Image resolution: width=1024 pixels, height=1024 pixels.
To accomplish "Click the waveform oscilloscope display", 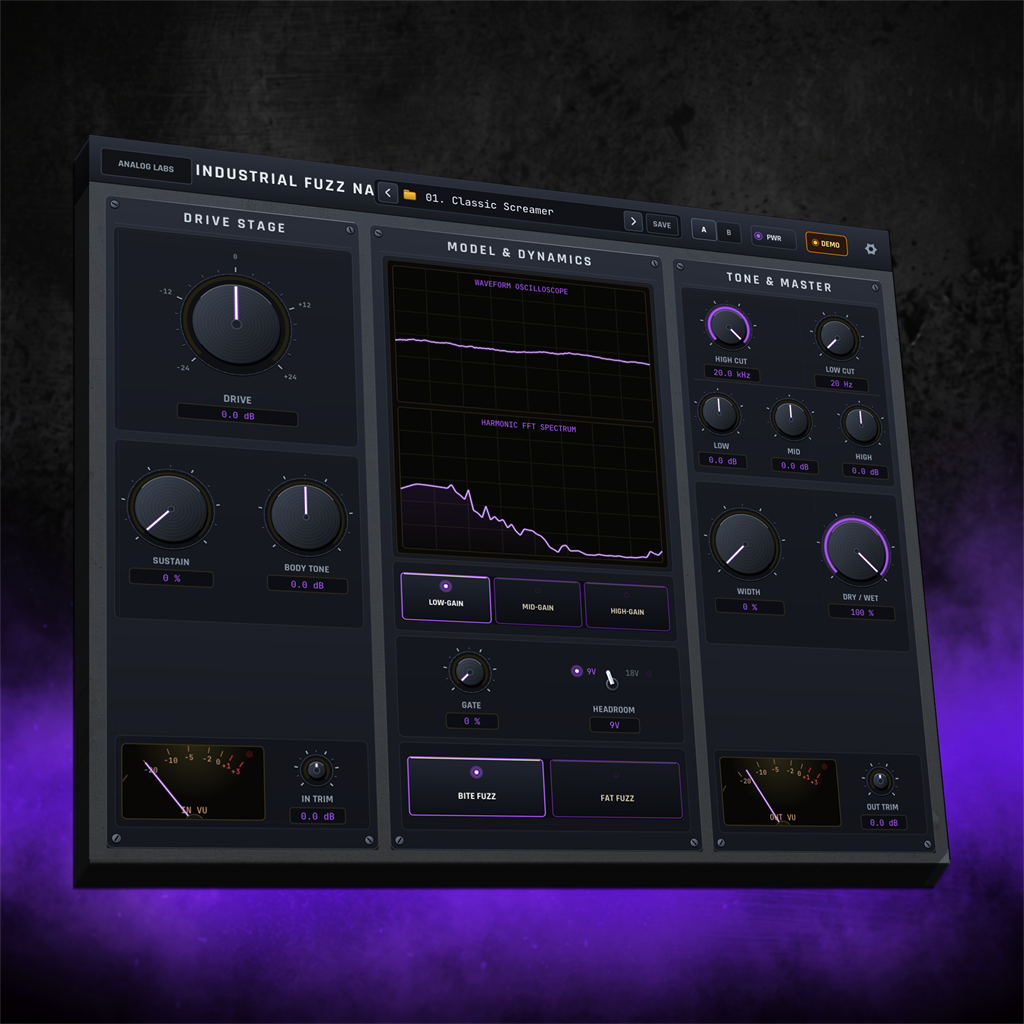I will 522,343.
